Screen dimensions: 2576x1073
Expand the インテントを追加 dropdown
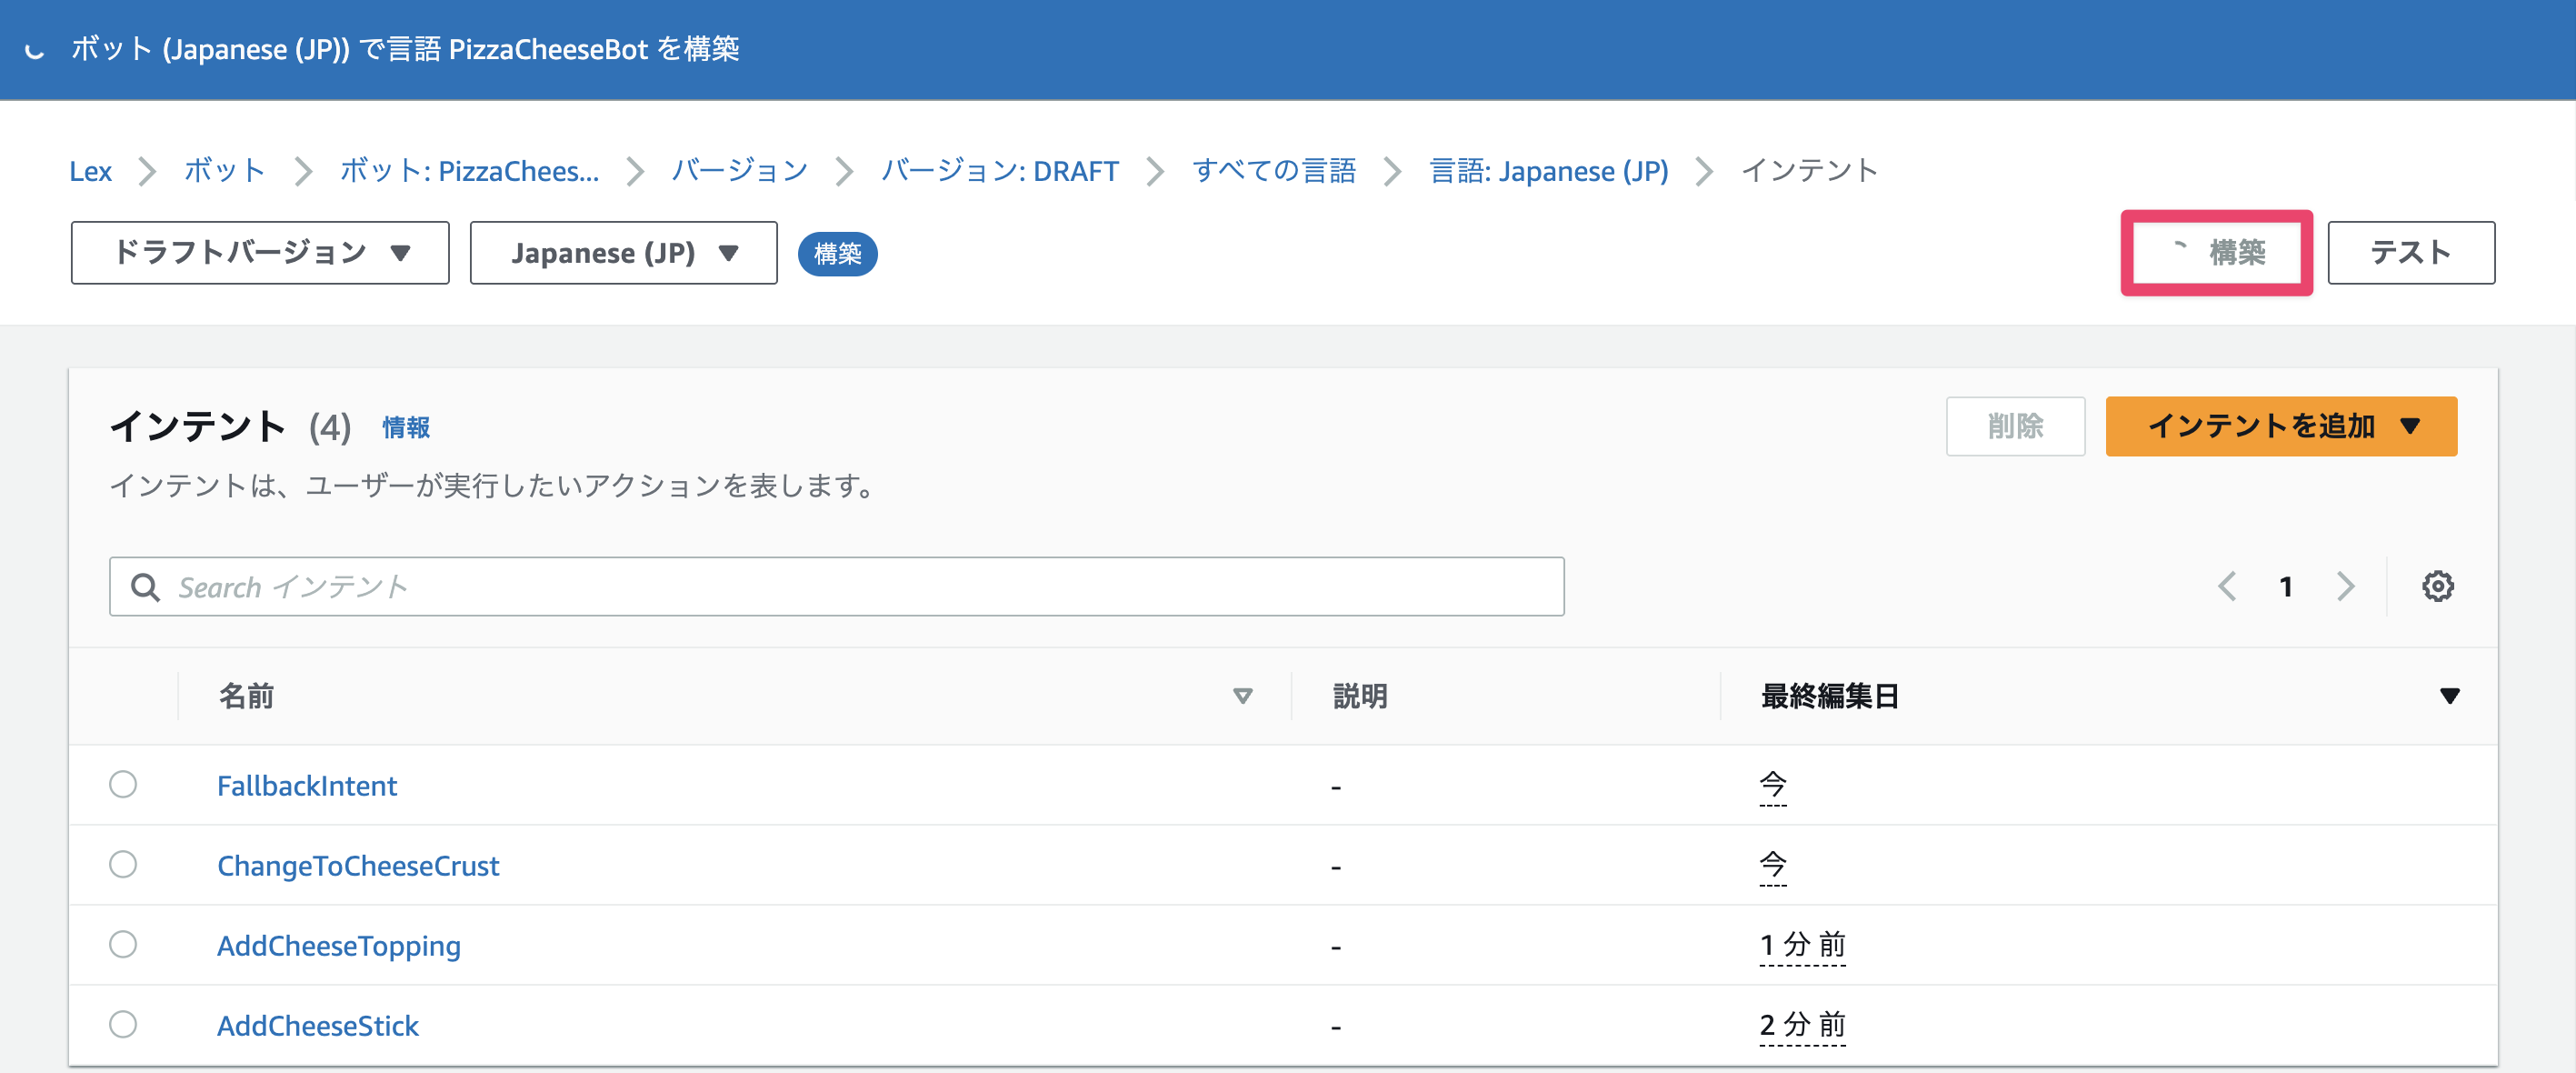[x=2281, y=426]
